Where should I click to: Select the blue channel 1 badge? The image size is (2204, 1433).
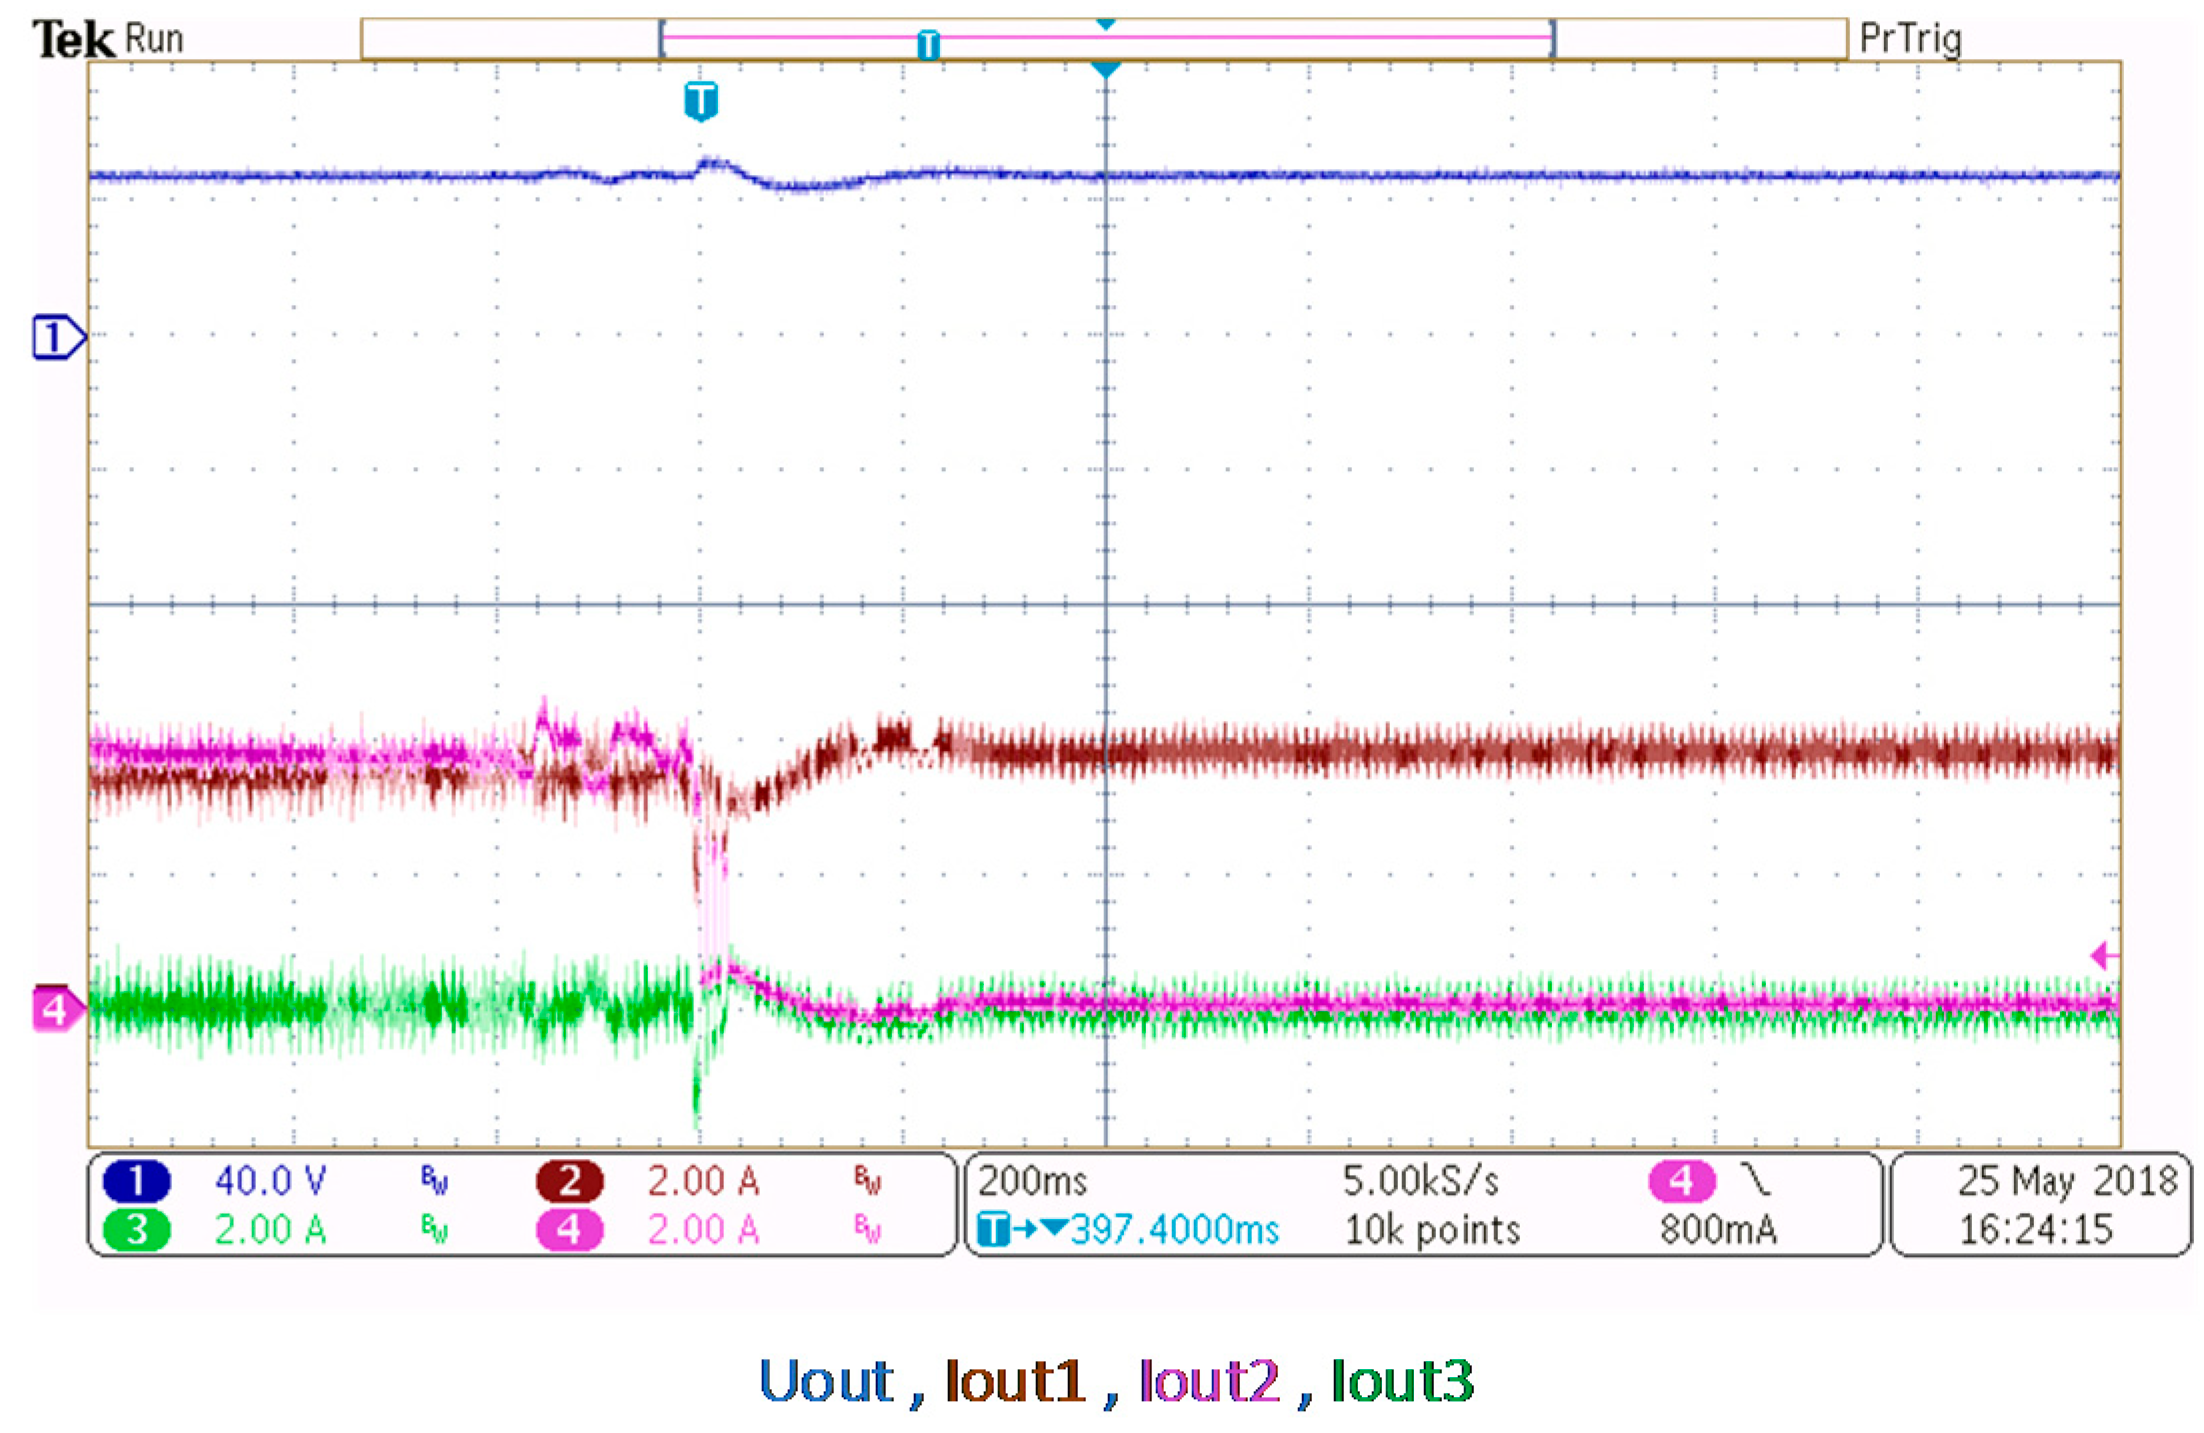point(136,1181)
